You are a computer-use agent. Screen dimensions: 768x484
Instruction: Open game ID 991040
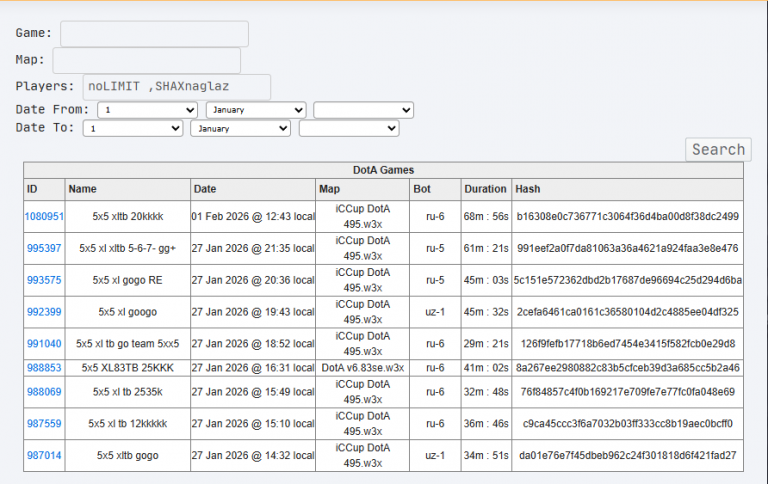click(x=44, y=344)
